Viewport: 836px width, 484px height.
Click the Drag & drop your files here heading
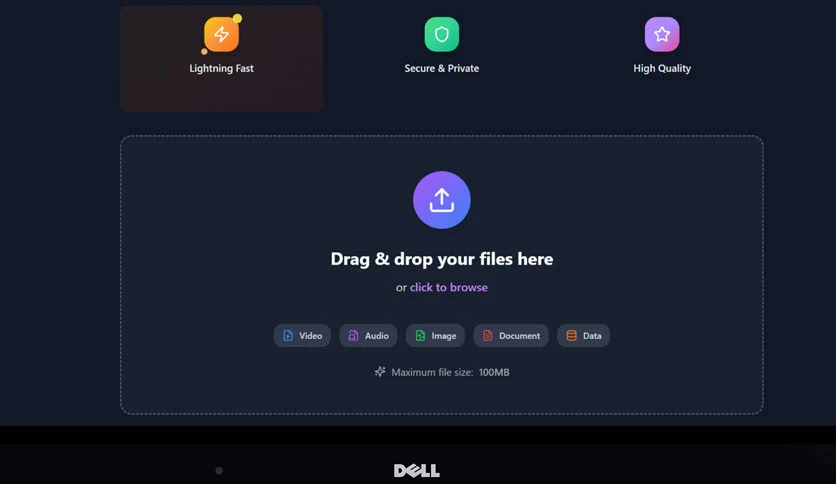[x=441, y=259]
